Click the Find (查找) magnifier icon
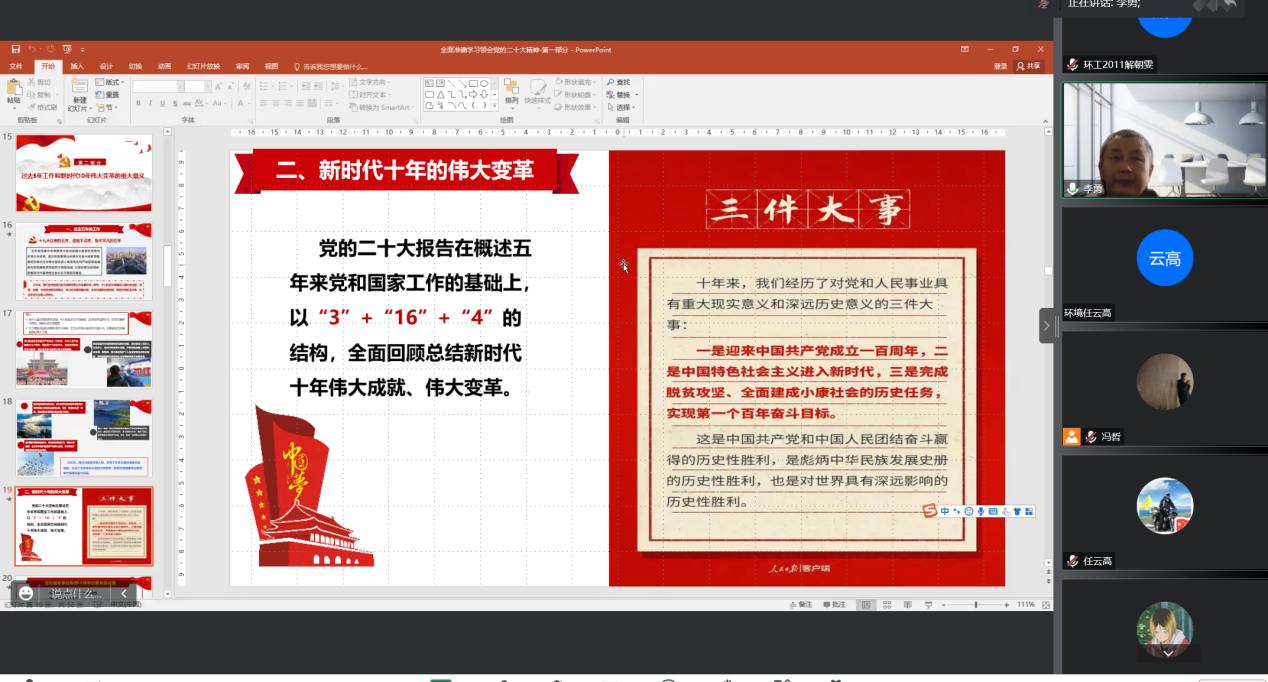The width and height of the screenshot is (1268, 682). (x=611, y=82)
